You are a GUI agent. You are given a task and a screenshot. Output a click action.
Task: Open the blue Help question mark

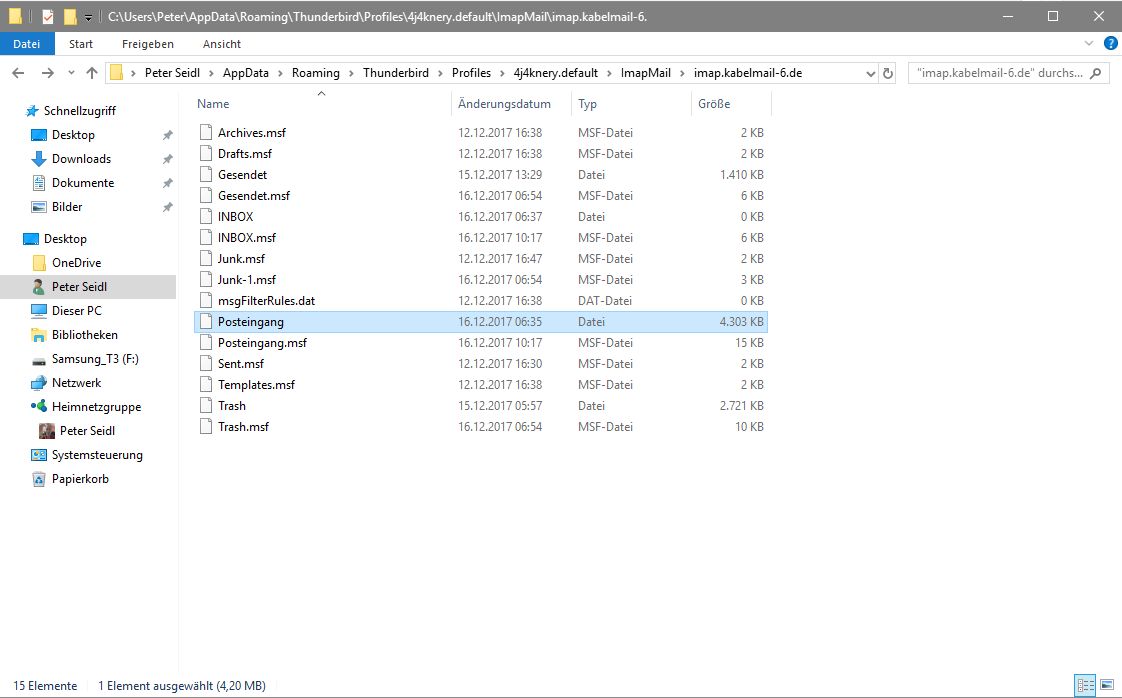[x=1110, y=44]
